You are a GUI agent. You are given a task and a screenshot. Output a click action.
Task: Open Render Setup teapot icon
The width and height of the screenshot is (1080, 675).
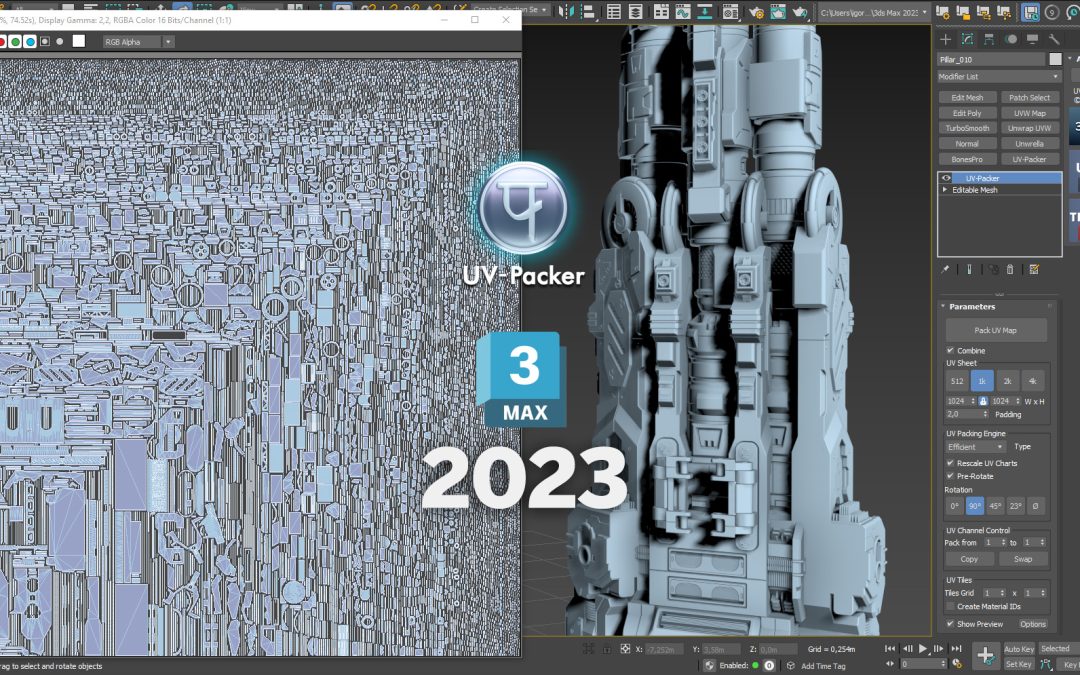pos(756,12)
